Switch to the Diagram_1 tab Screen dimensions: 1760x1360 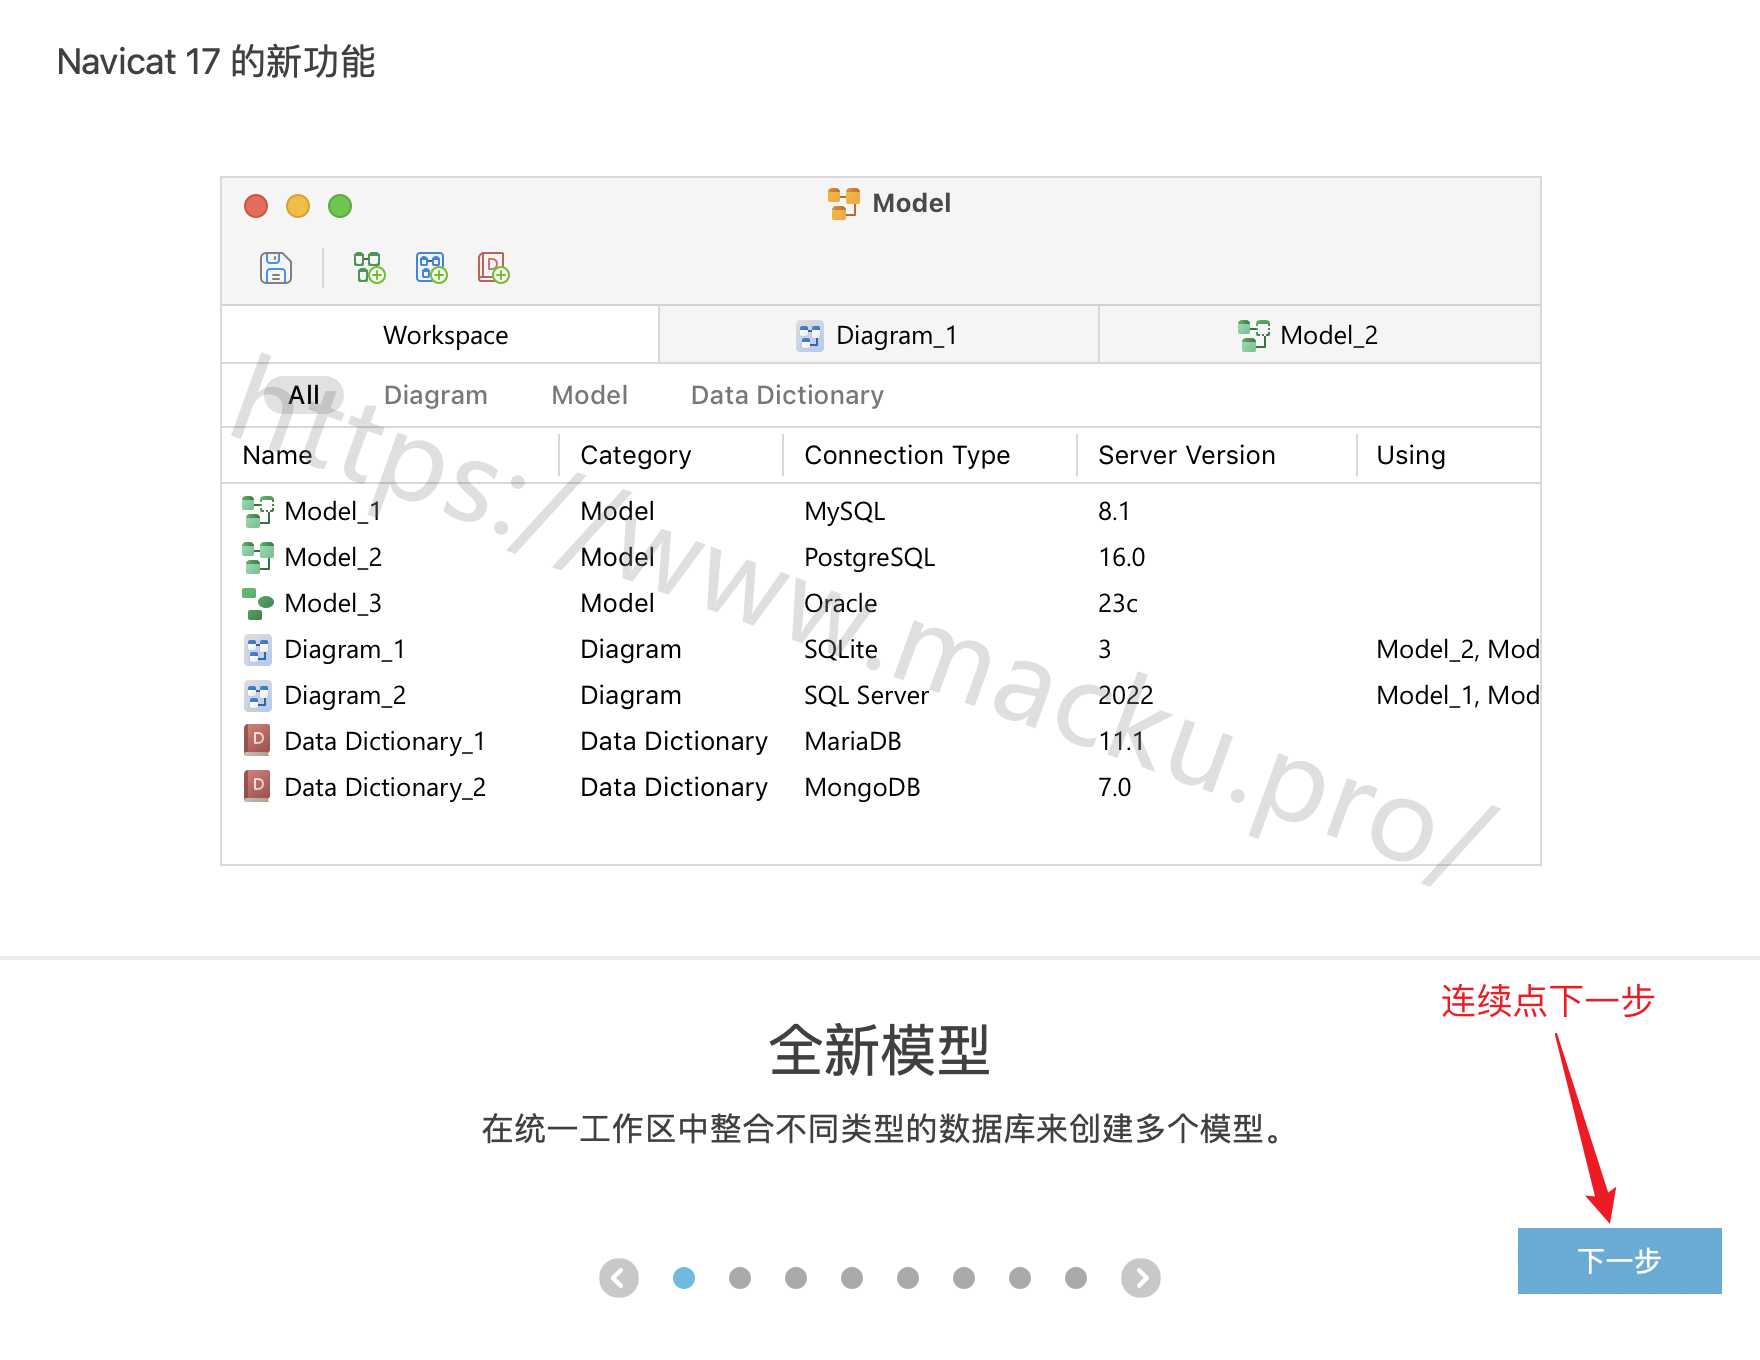click(879, 335)
